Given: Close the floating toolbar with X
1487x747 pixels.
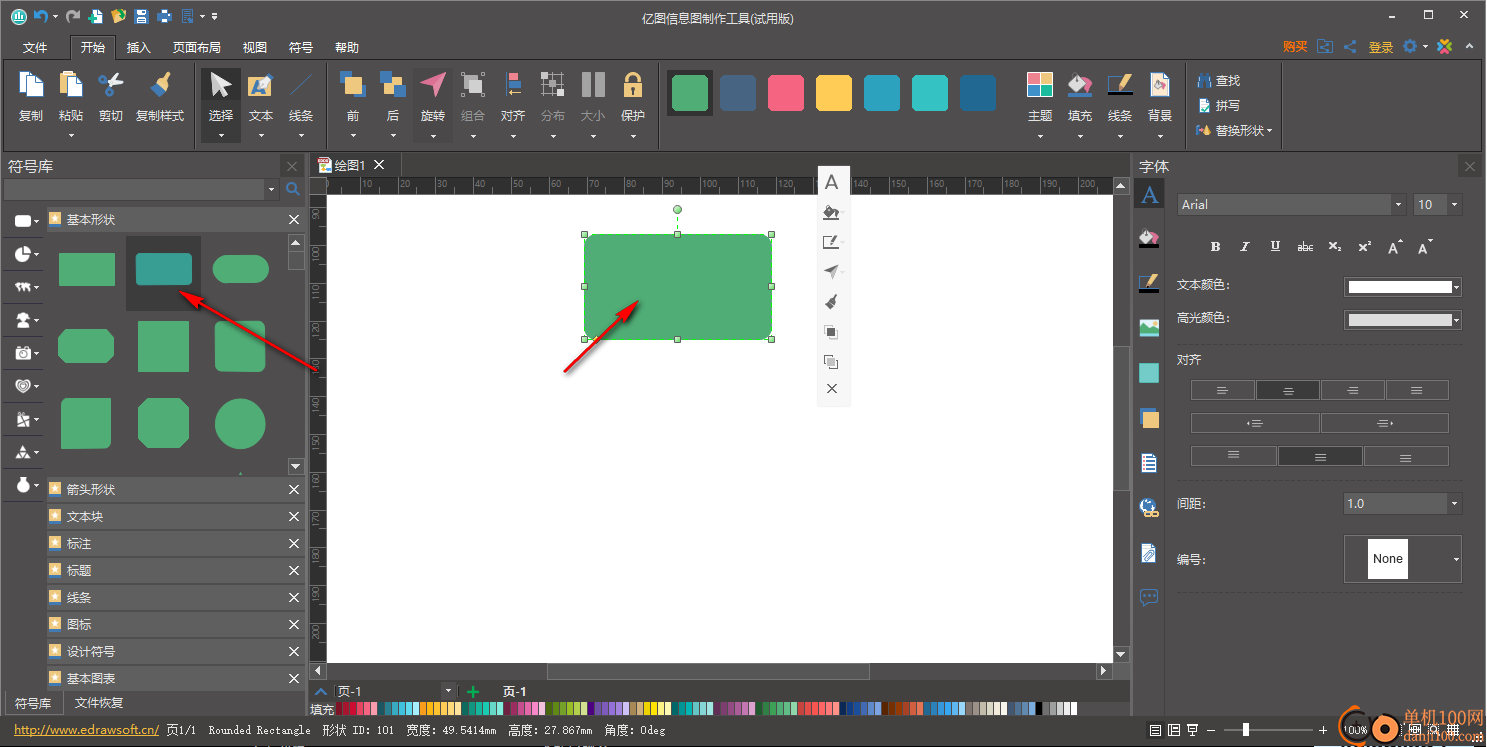Looking at the screenshot, I should point(832,388).
